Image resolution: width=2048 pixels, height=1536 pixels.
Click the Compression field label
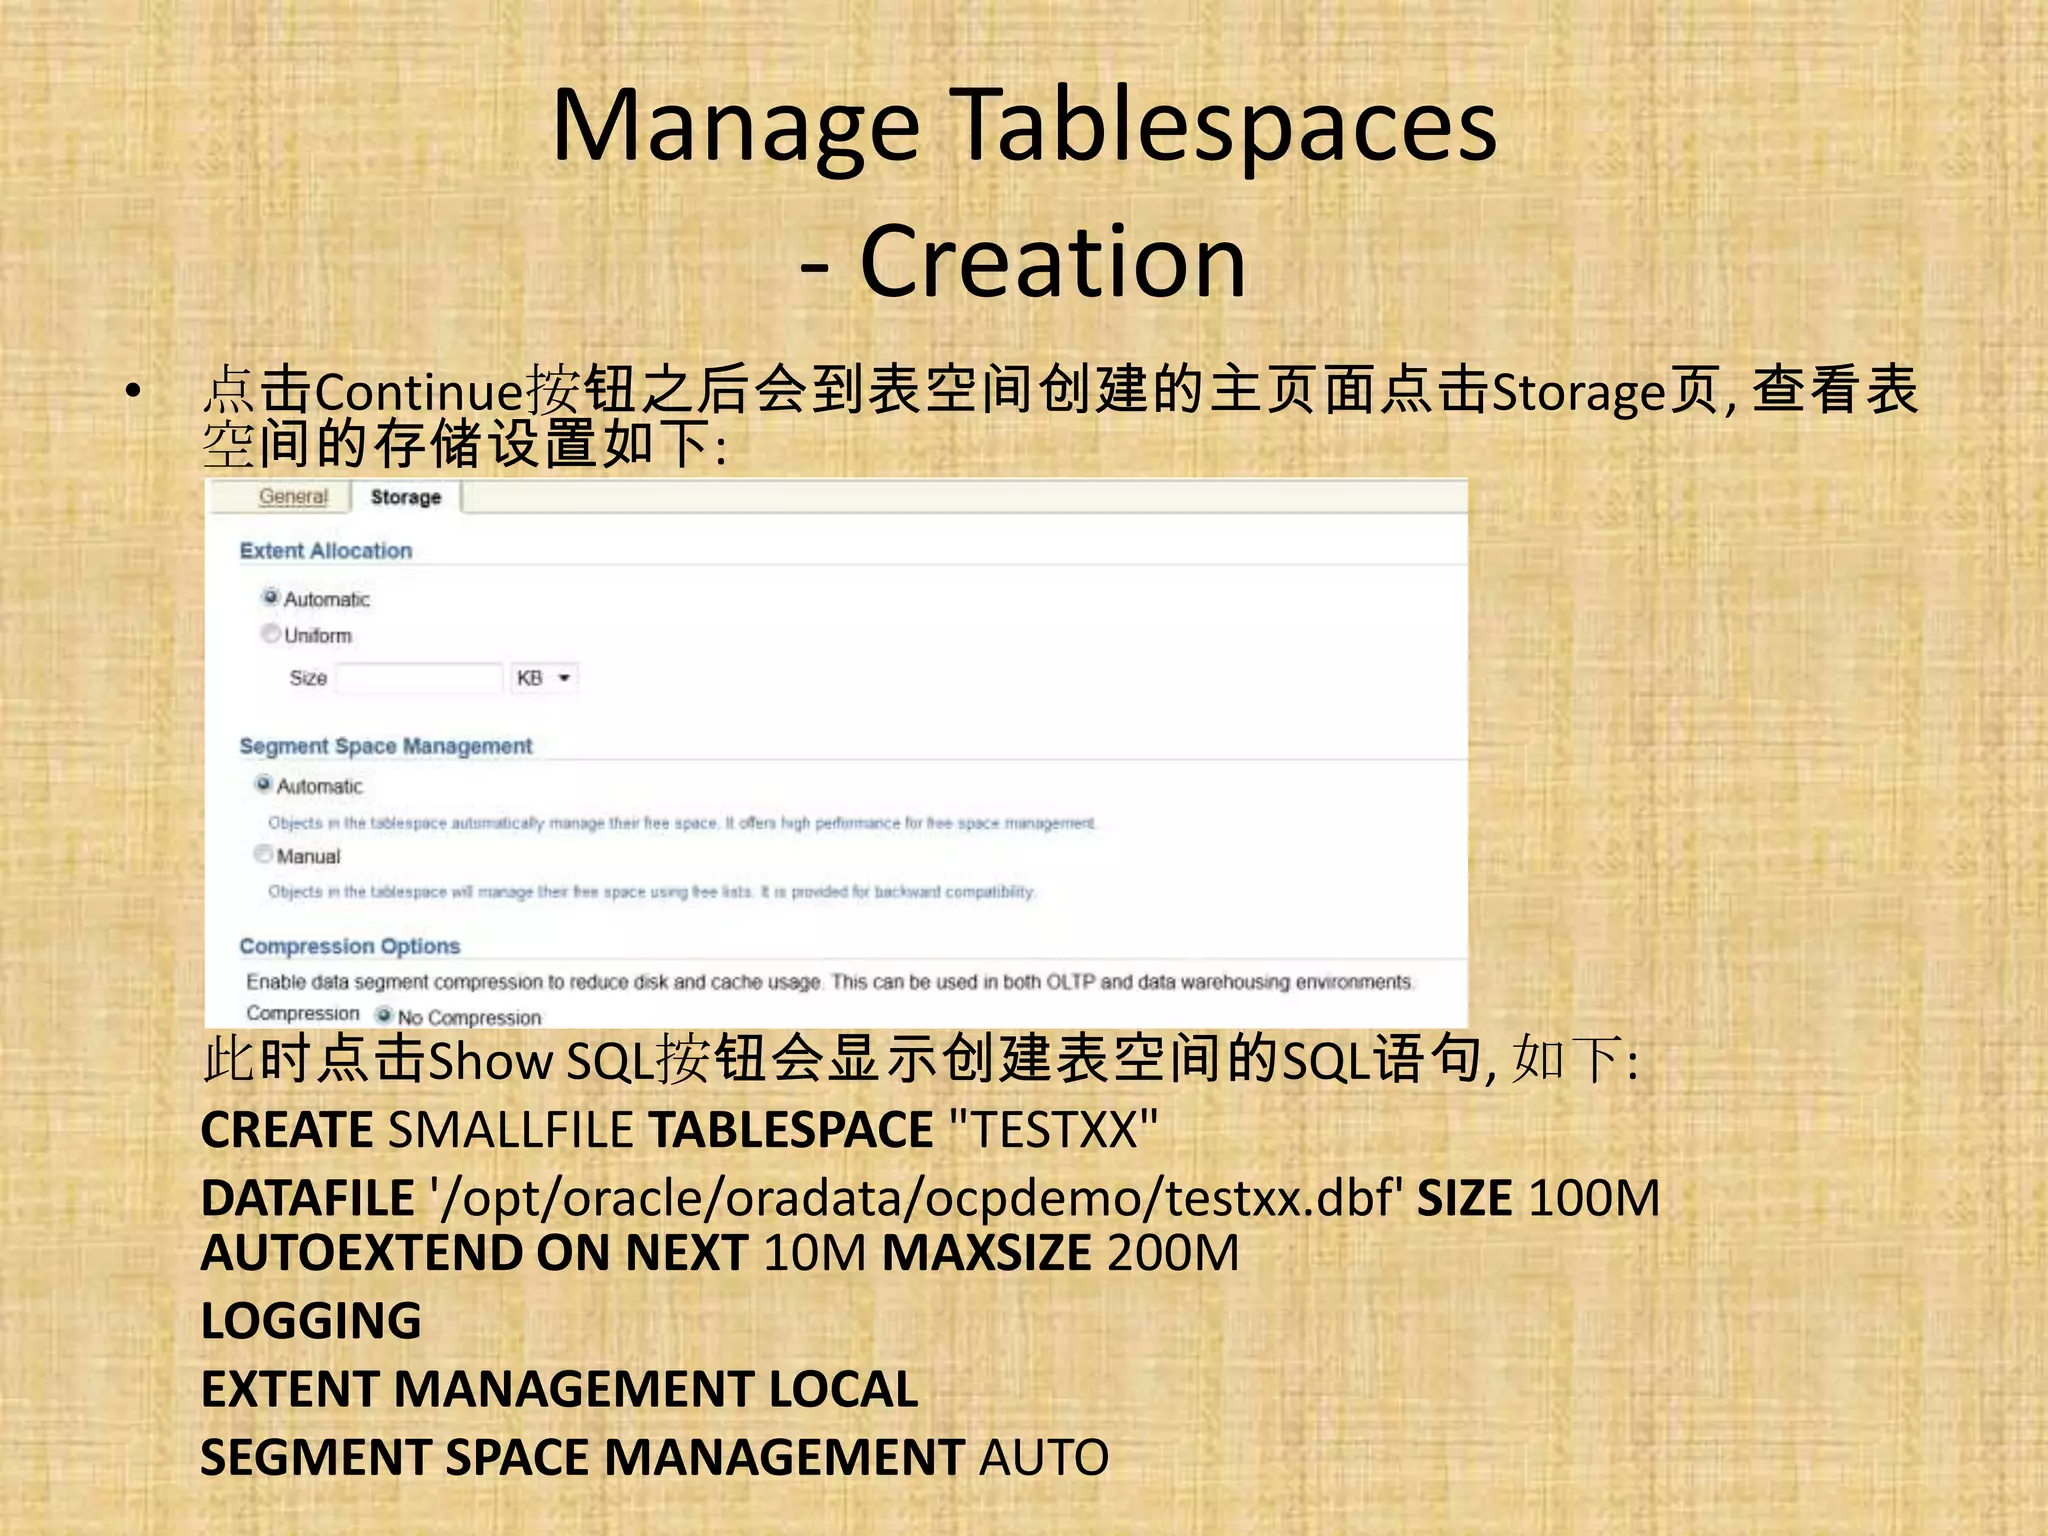click(303, 1013)
